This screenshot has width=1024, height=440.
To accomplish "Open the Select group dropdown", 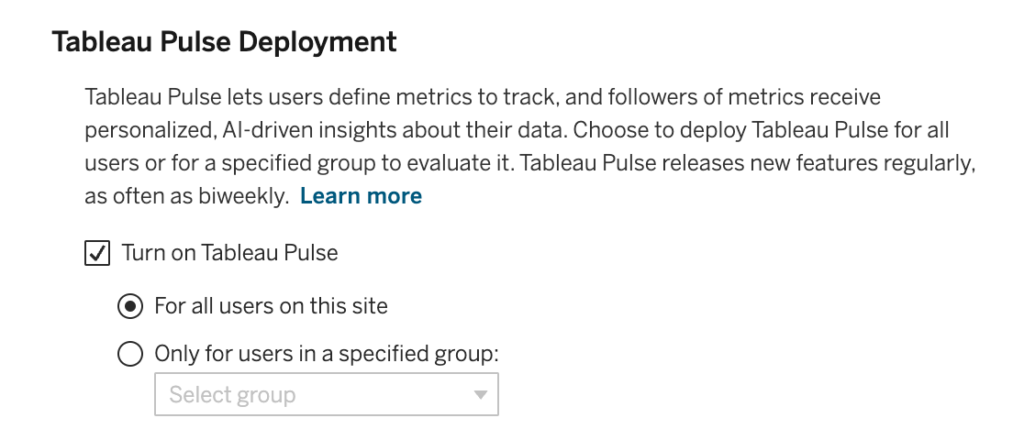I will pos(326,395).
